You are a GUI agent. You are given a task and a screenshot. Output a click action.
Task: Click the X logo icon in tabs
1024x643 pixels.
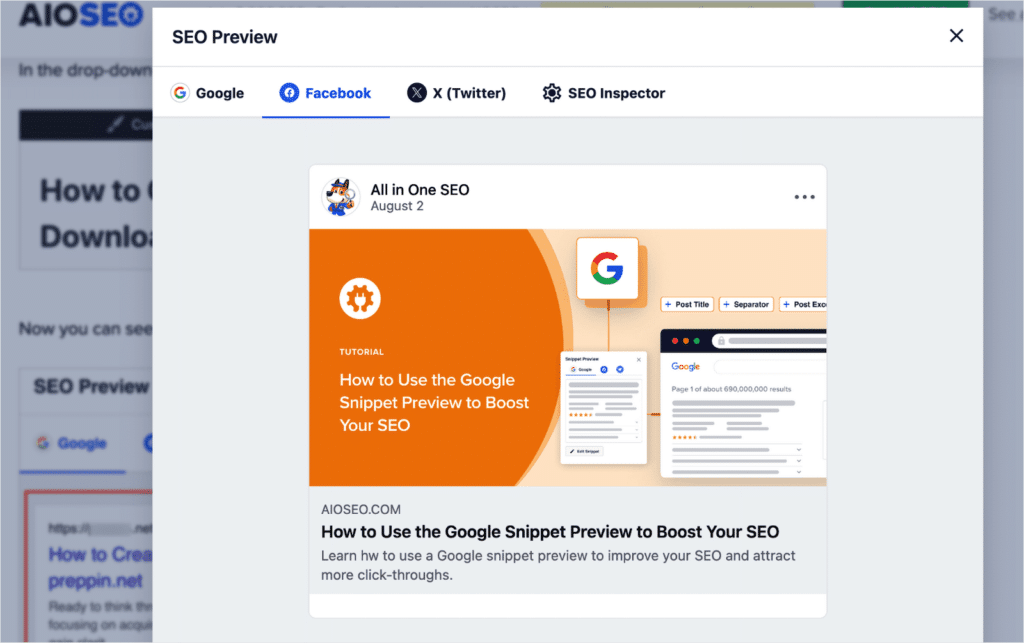pyautogui.click(x=417, y=93)
